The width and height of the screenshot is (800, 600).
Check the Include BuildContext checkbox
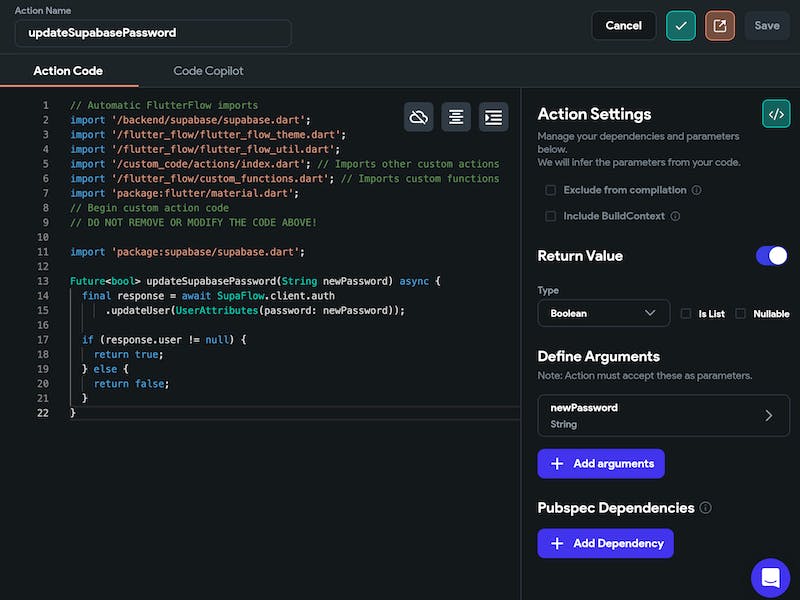click(551, 216)
